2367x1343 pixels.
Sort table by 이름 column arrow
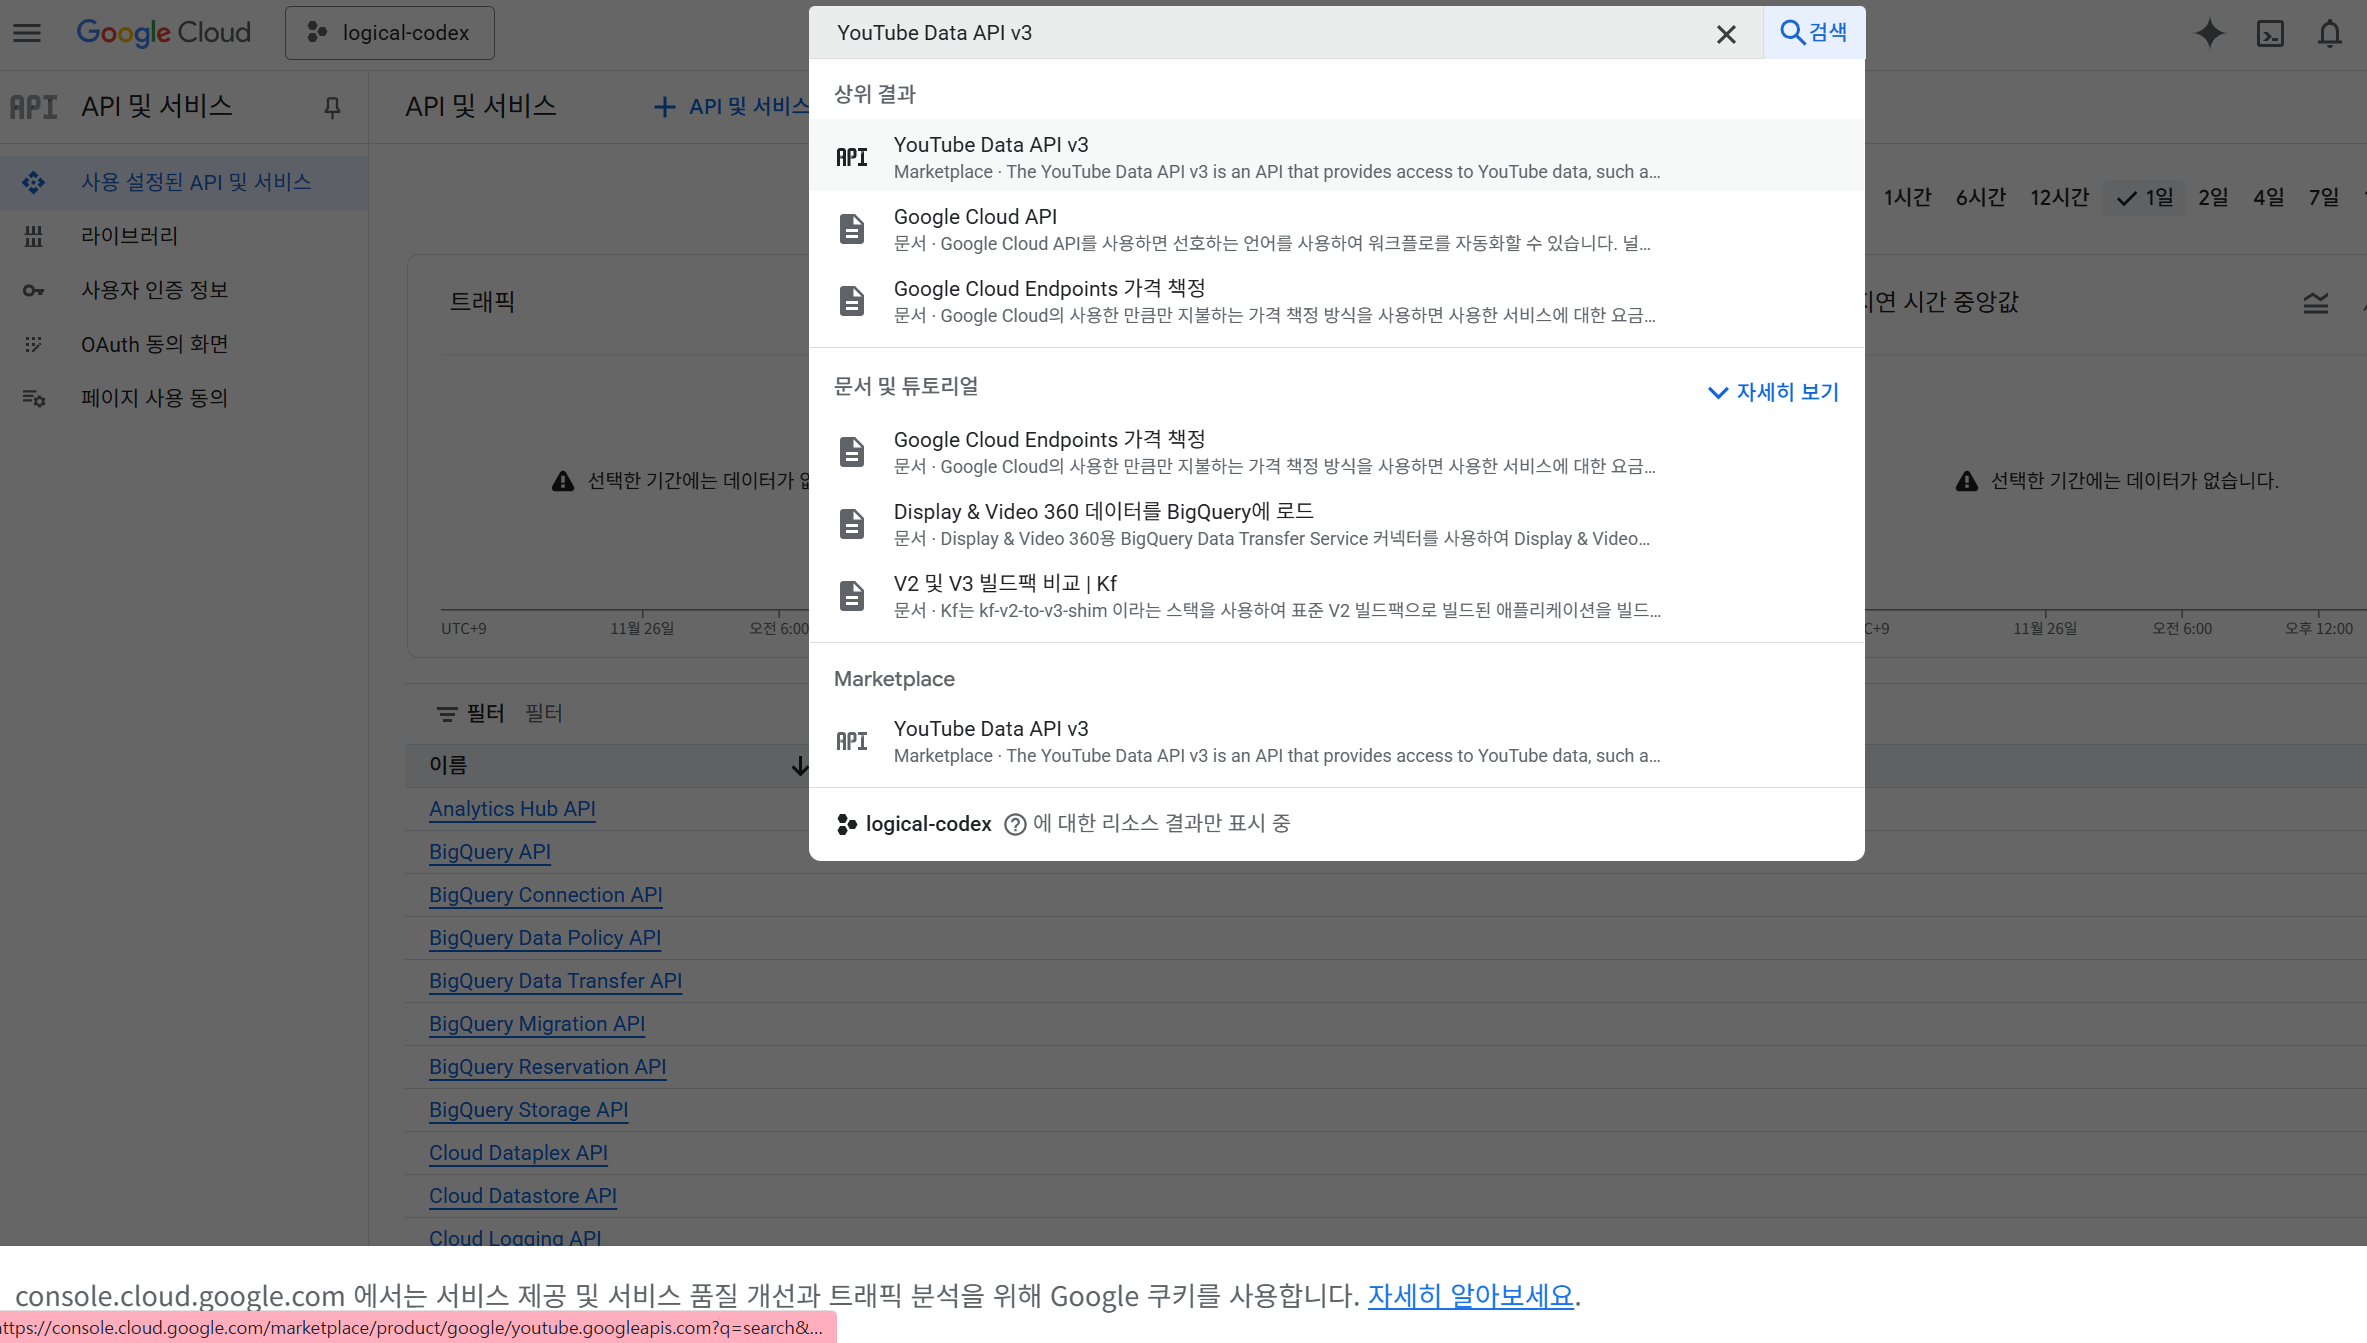(799, 766)
